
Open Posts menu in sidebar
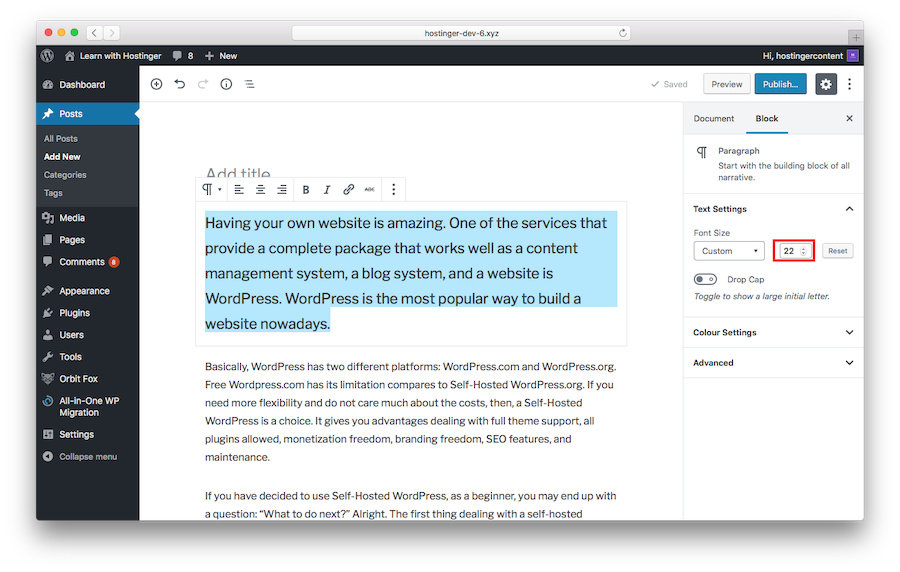pos(87,114)
